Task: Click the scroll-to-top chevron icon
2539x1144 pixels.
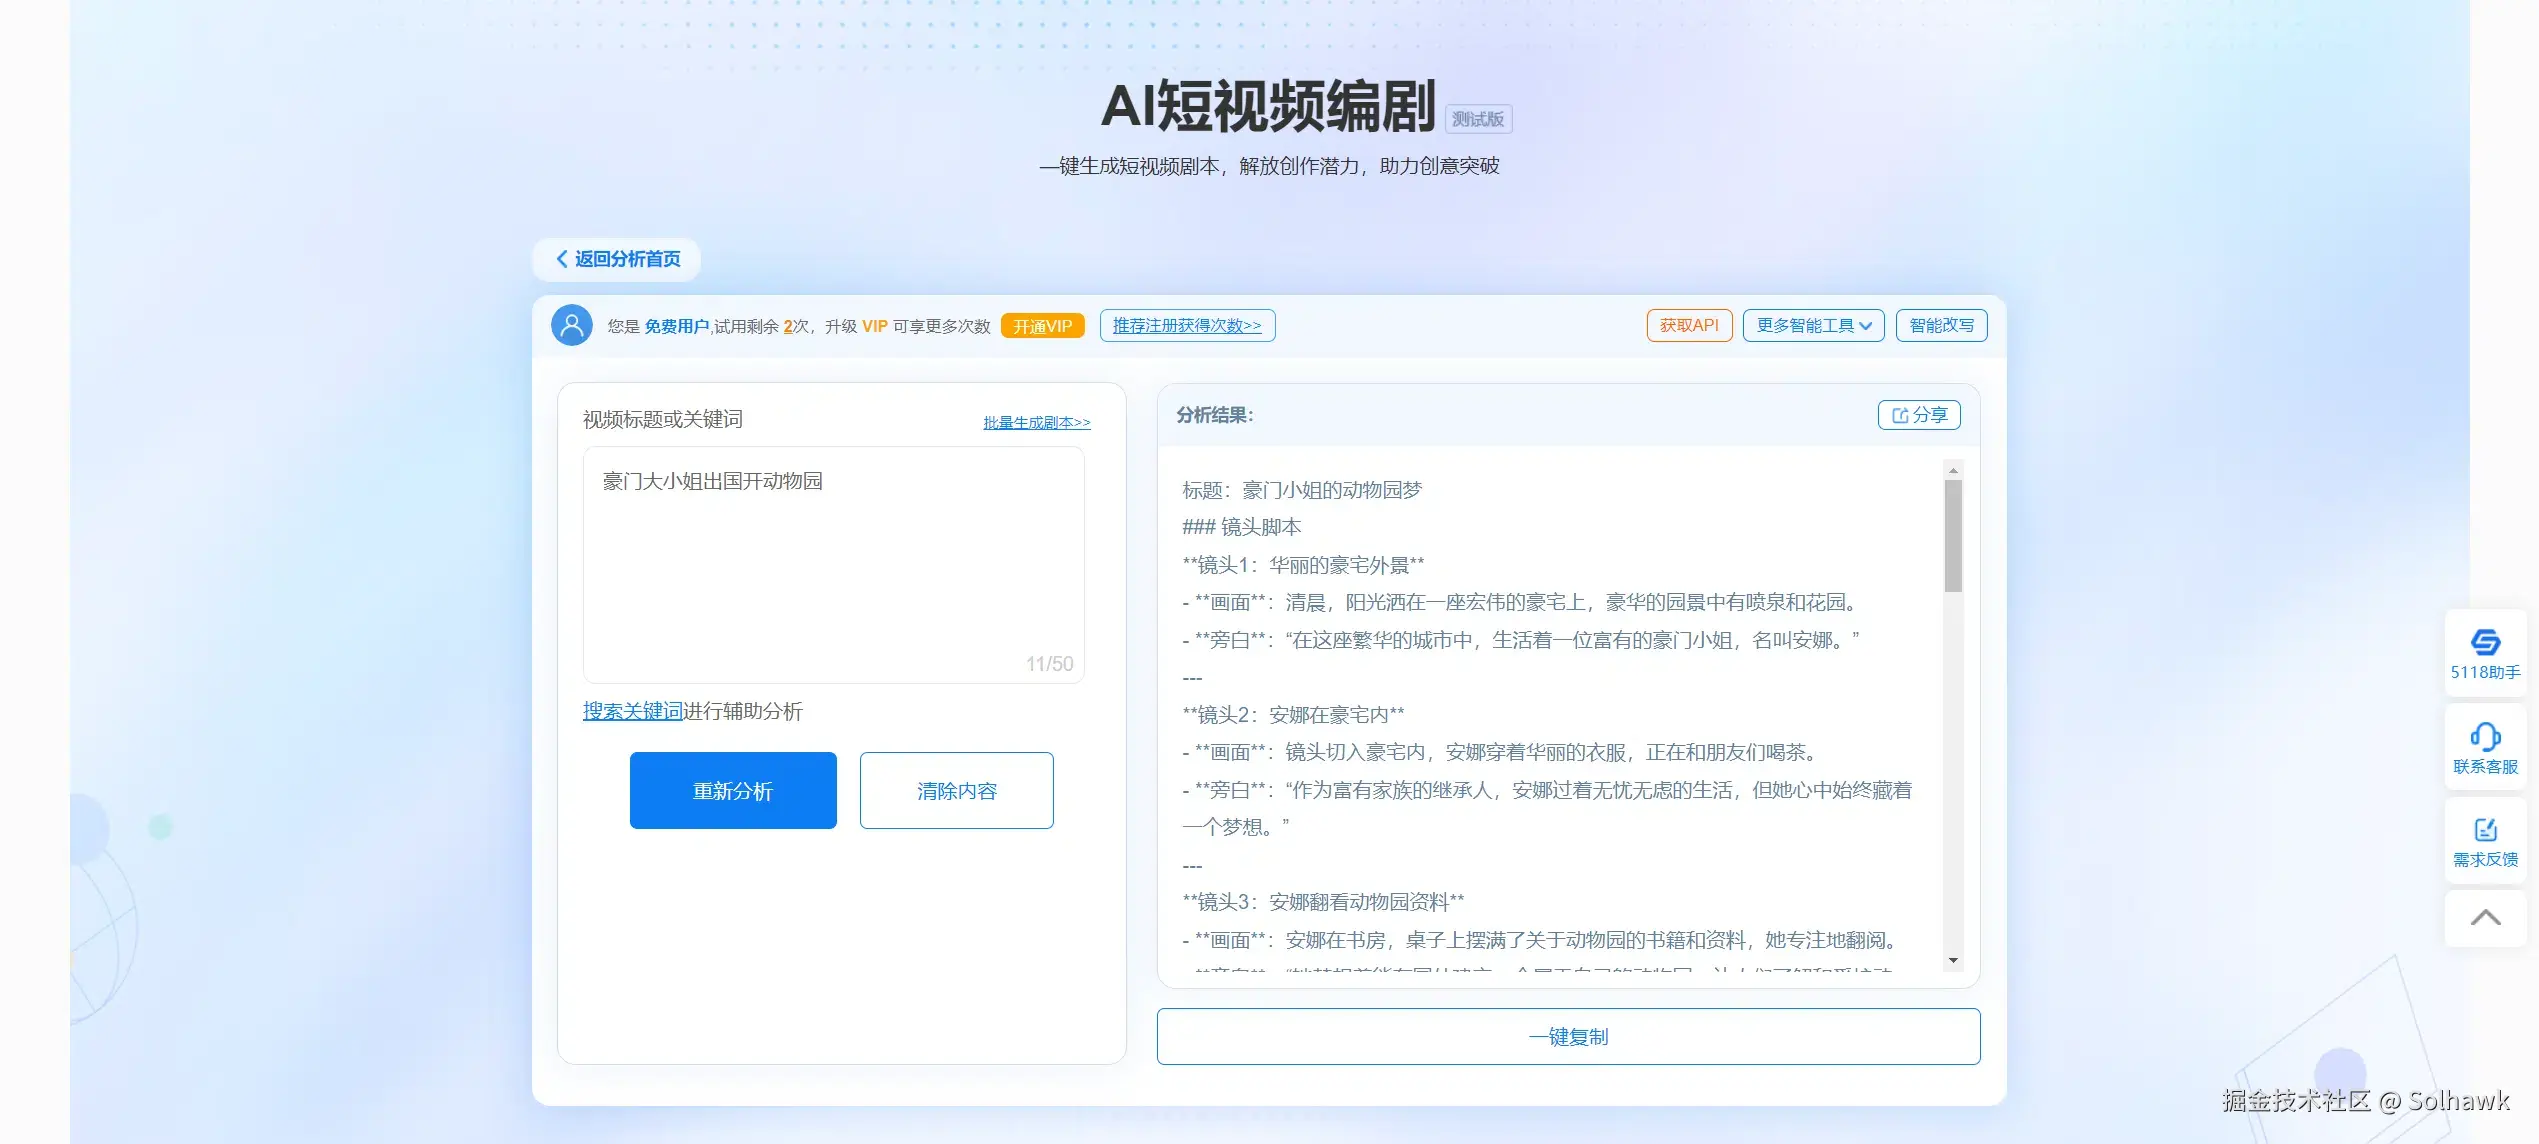Action: pos(2484,918)
